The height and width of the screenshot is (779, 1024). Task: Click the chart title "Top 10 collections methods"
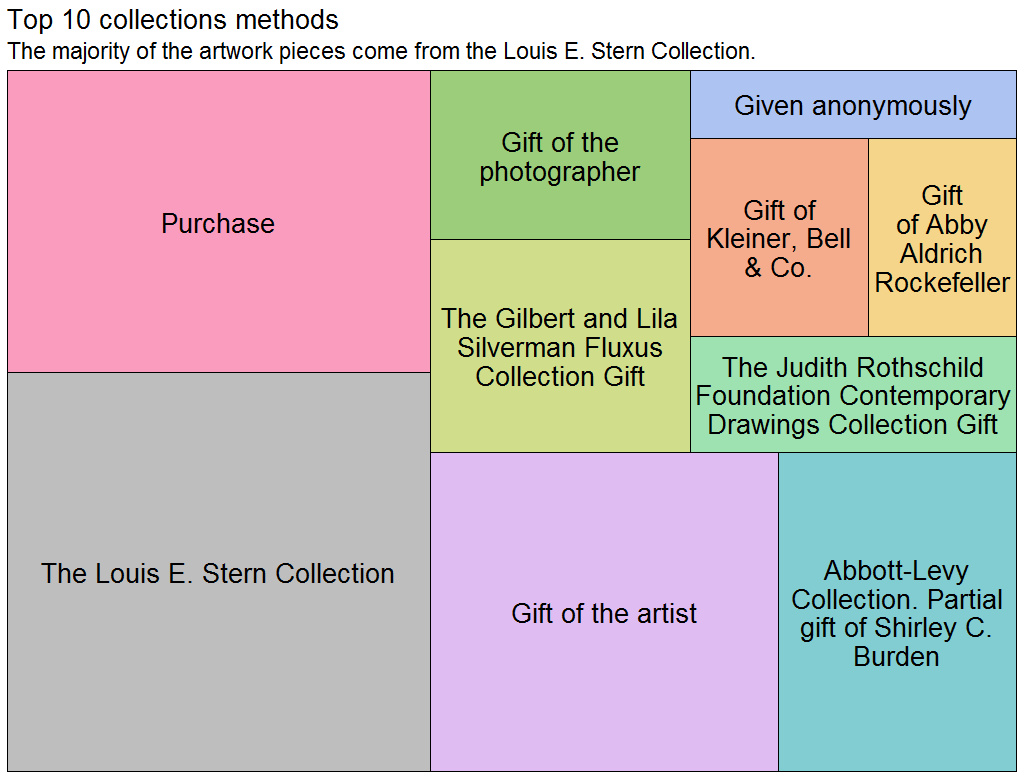point(173,20)
